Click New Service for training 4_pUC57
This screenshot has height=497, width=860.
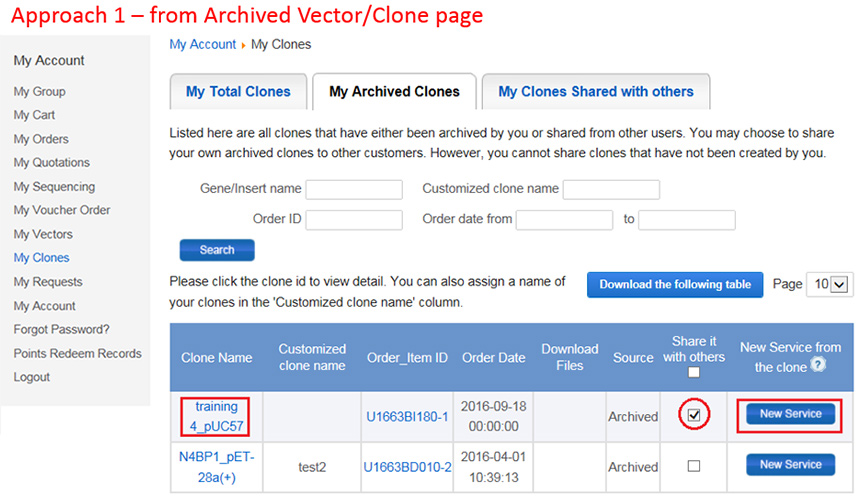coord(790,414)
